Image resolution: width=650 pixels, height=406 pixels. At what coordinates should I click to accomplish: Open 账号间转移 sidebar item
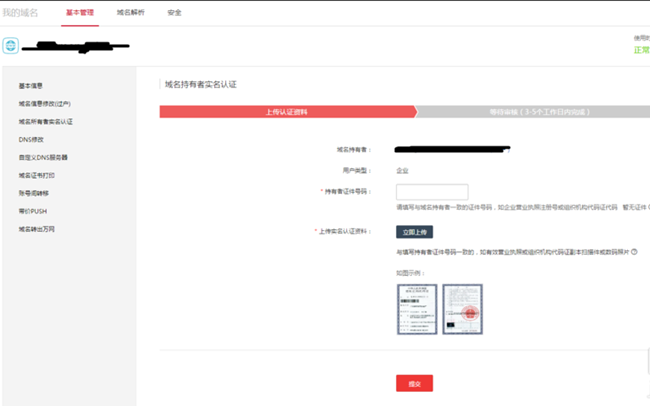pyautogui.click(x=34, y=193)
